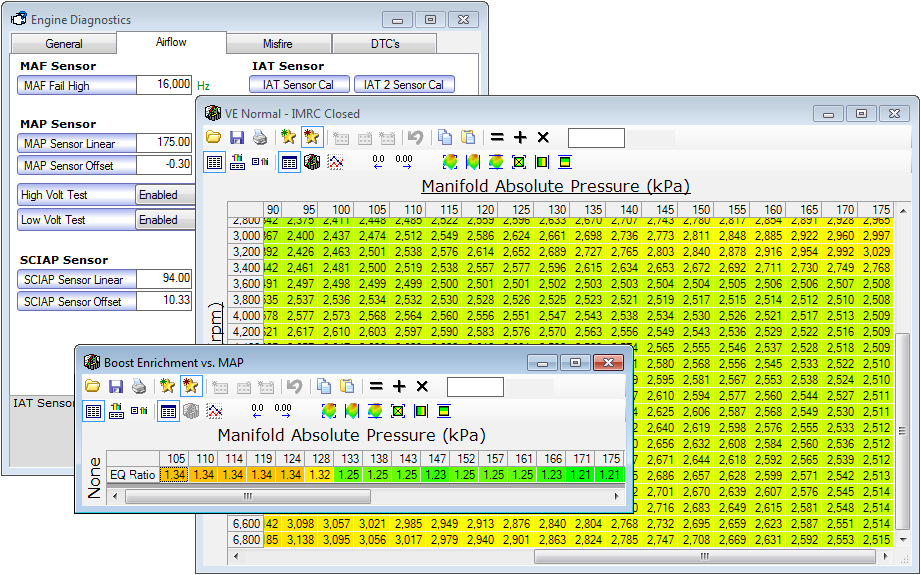This screenshot has width=921, height=575.
Task: Click plus operator in VE Normal toolbar
Action: pos(520,137)
